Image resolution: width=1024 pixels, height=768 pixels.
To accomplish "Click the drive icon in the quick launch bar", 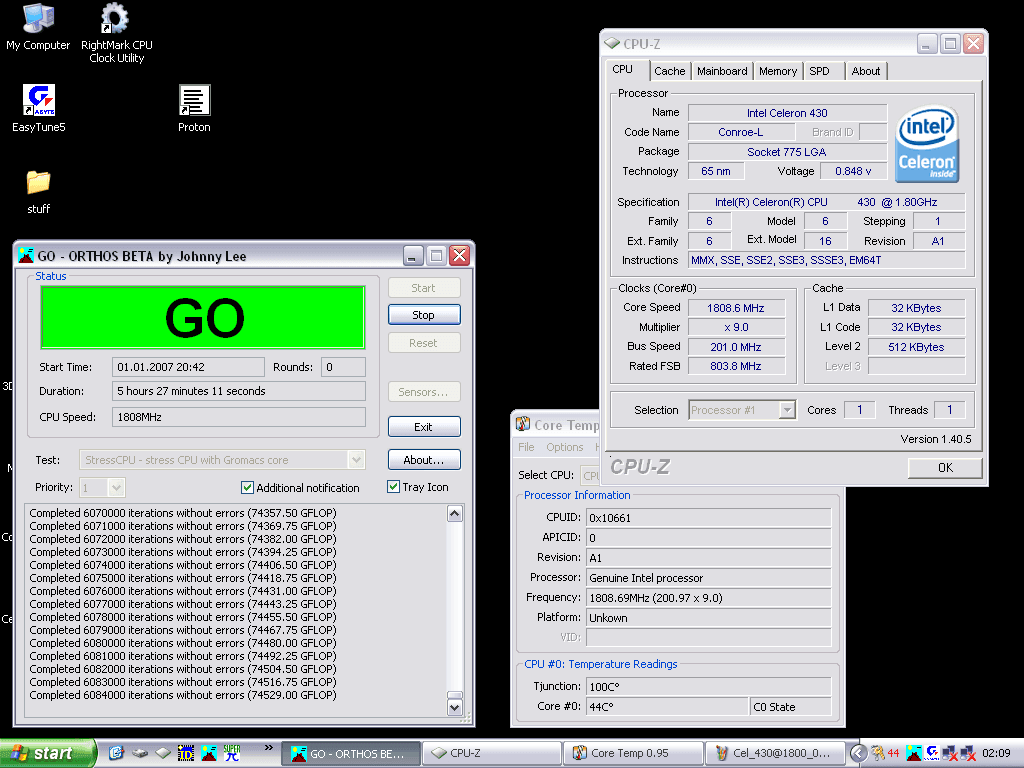I will coord(140,753).
